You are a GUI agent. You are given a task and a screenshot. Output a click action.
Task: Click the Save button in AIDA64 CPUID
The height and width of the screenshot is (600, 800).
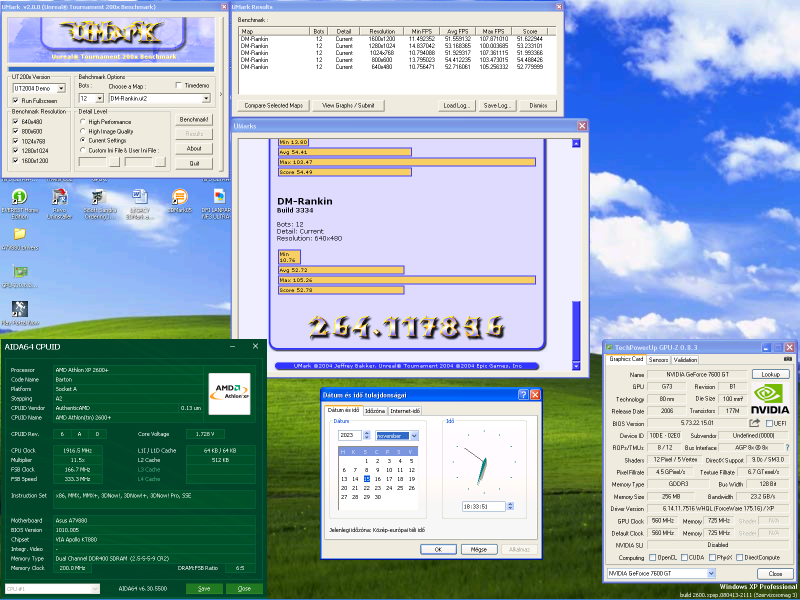point(204,589)
